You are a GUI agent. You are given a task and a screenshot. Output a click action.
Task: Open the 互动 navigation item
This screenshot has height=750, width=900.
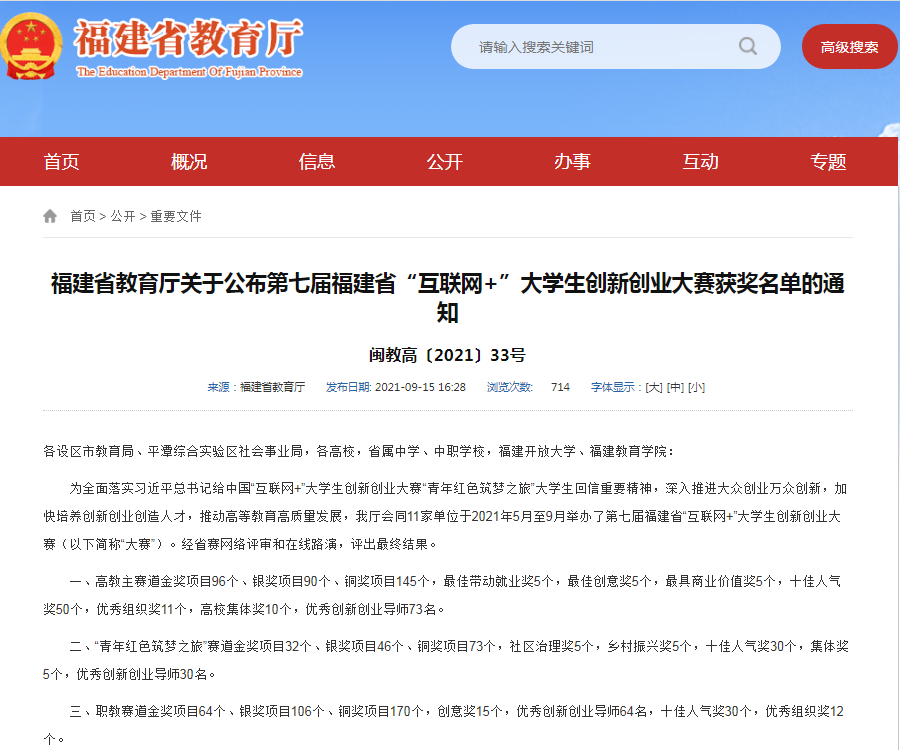(700, 162)
